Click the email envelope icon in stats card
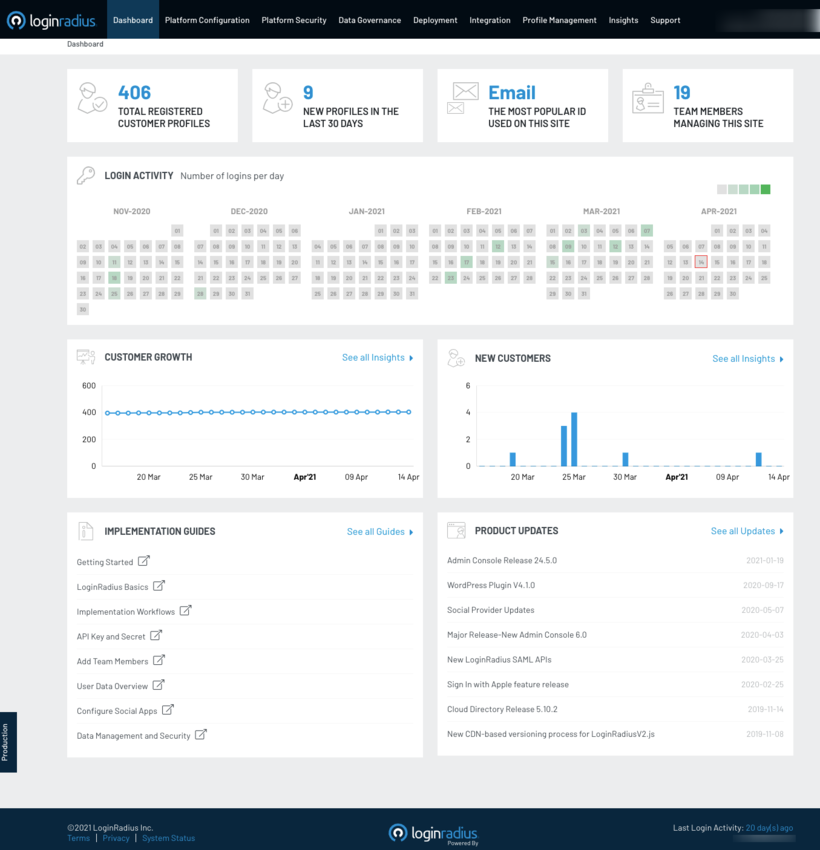This screenshot has height=850, width=820. 463,99
